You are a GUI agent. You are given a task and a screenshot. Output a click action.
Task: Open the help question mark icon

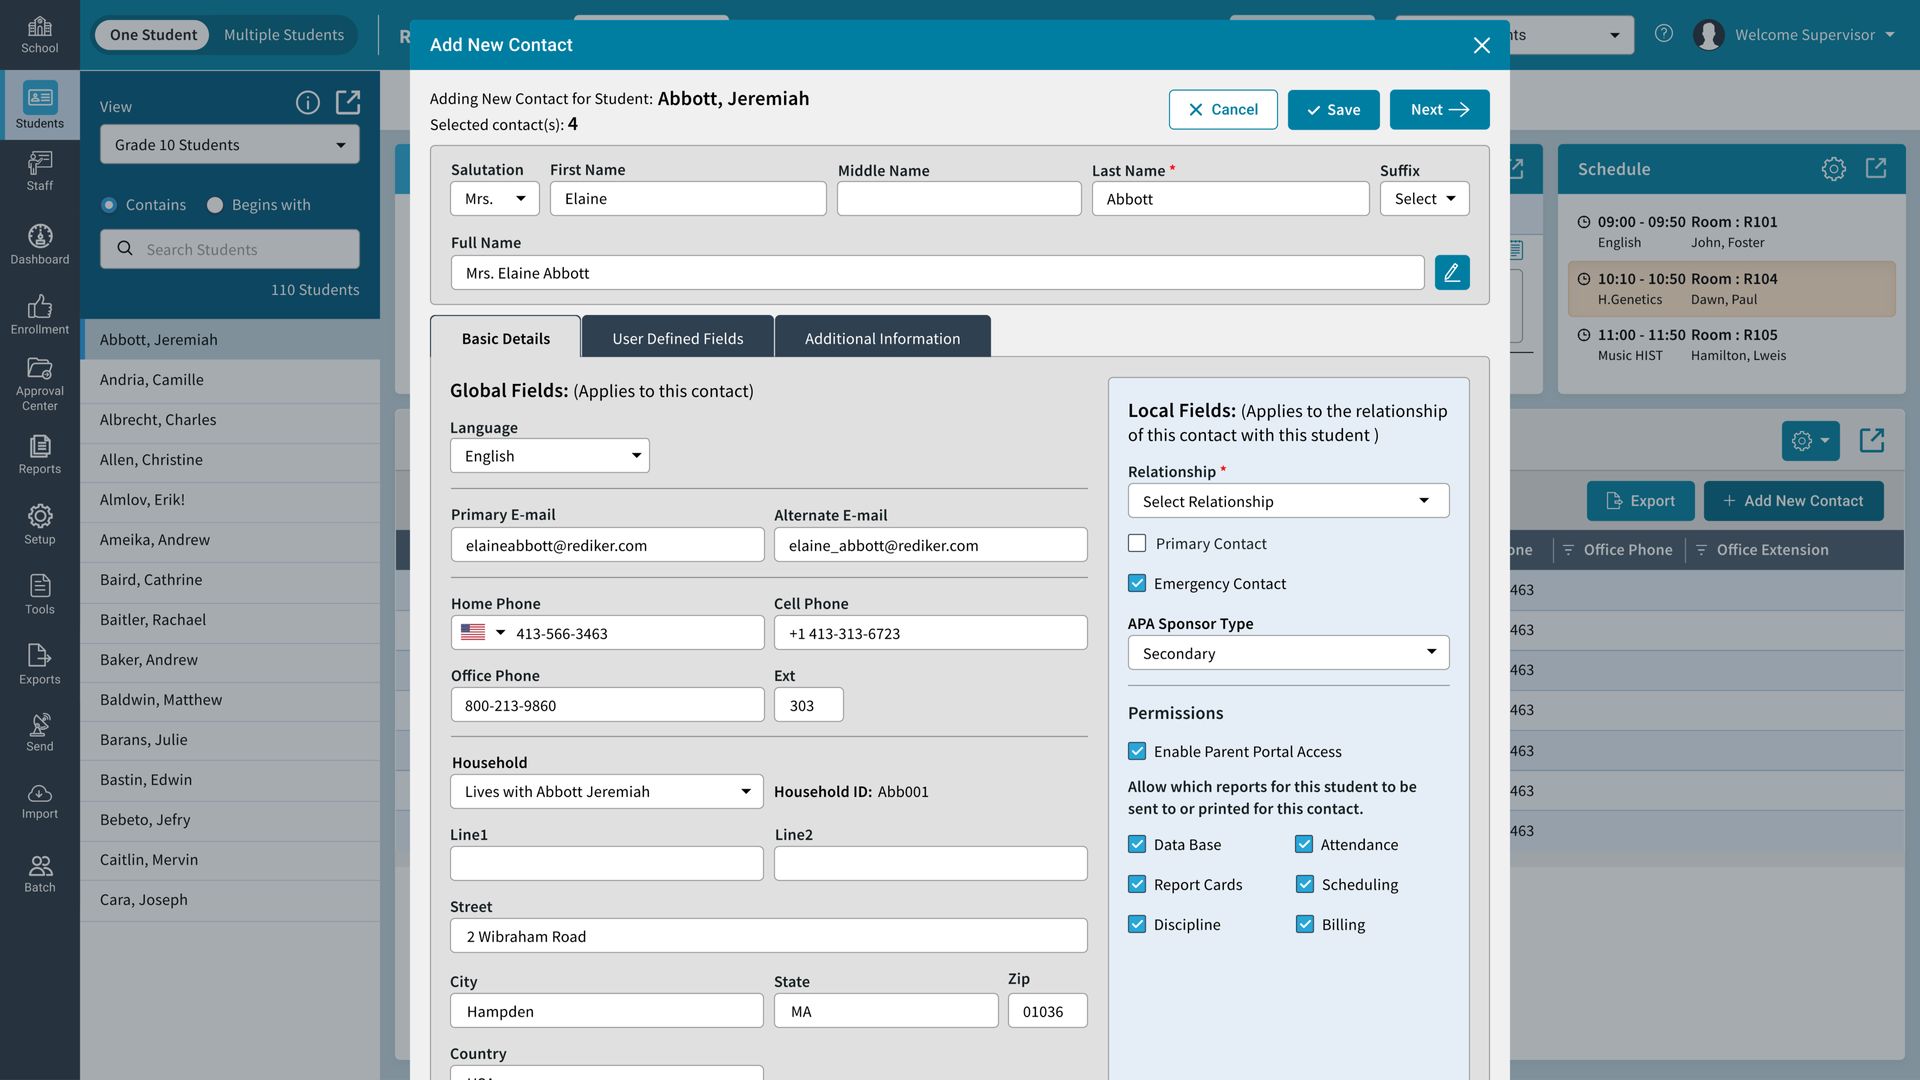(1664, 33)
